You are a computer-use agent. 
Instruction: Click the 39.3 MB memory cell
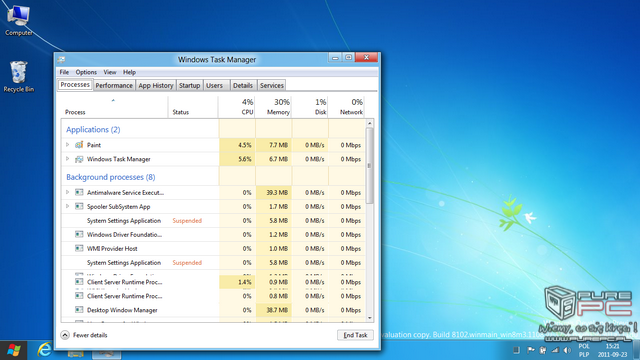(x=273, y=192)
